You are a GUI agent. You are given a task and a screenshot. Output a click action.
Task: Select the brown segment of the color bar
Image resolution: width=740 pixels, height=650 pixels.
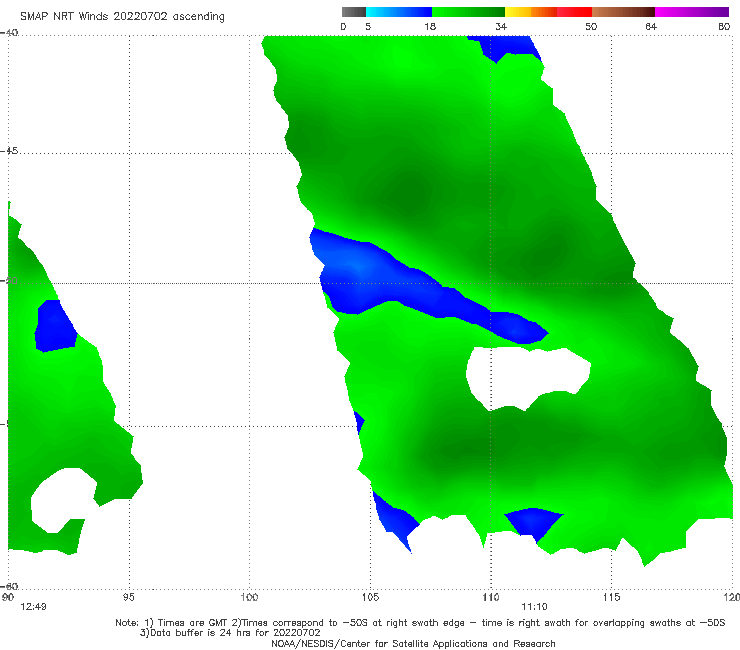pyautogui.click(x=623, y=12)
